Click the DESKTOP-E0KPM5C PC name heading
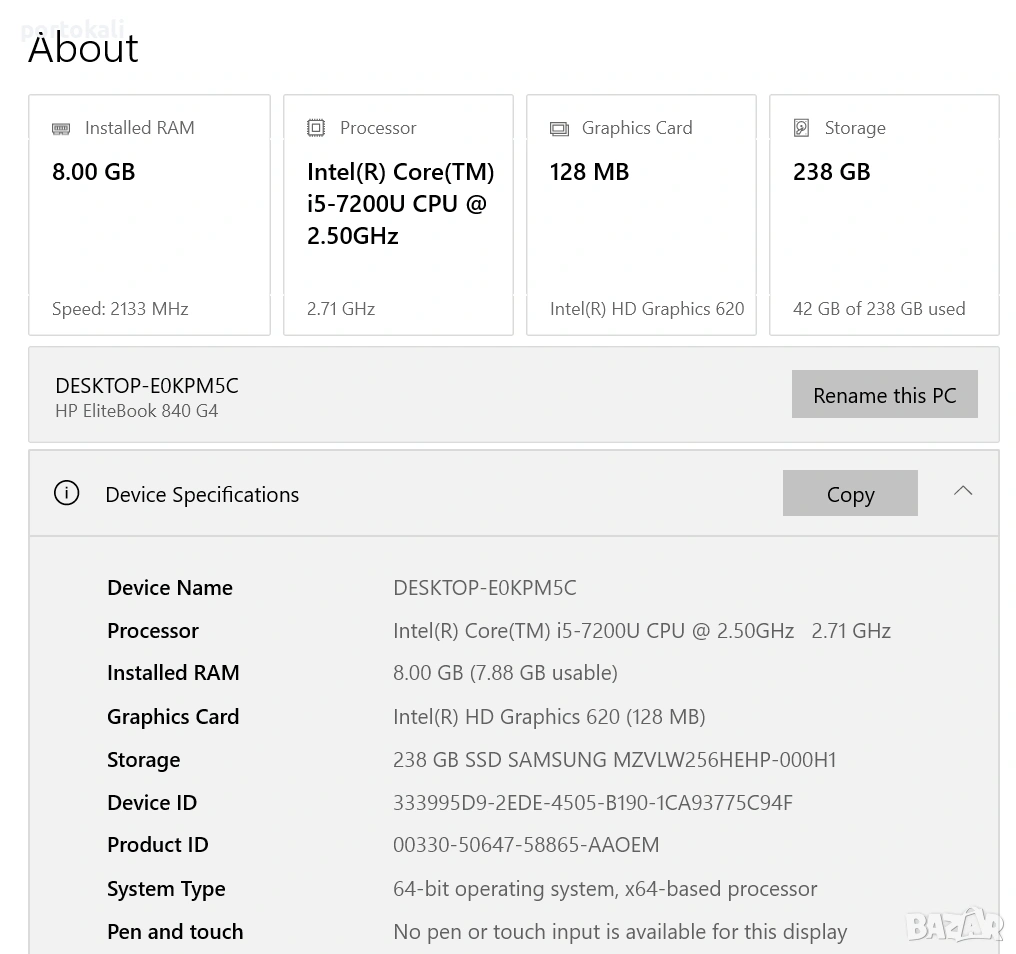1016x954 pixels. pos(147,386)
